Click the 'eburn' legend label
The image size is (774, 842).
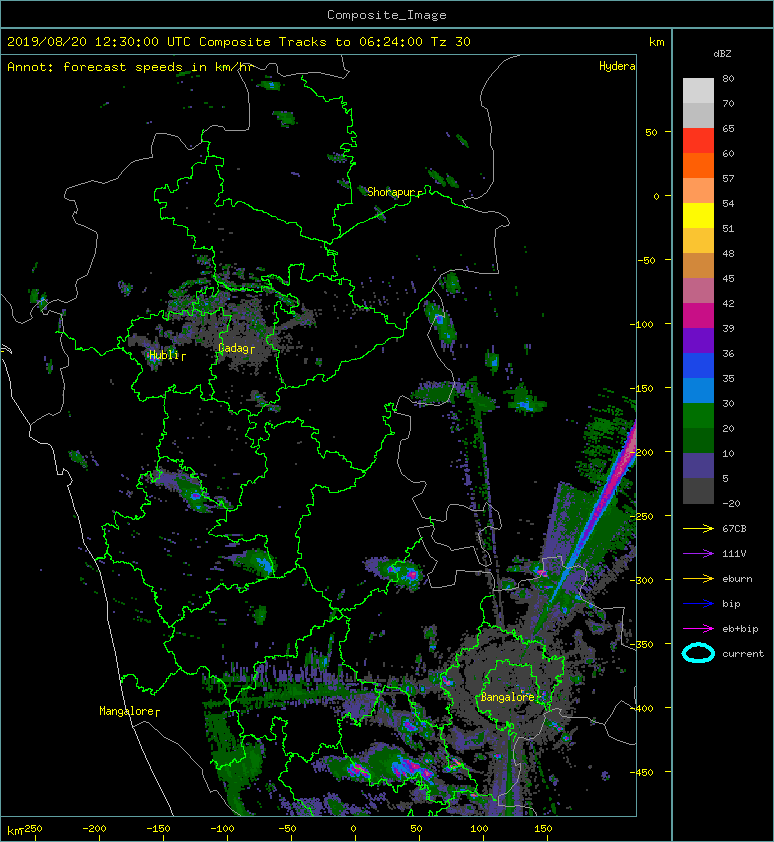coord(737,579)
